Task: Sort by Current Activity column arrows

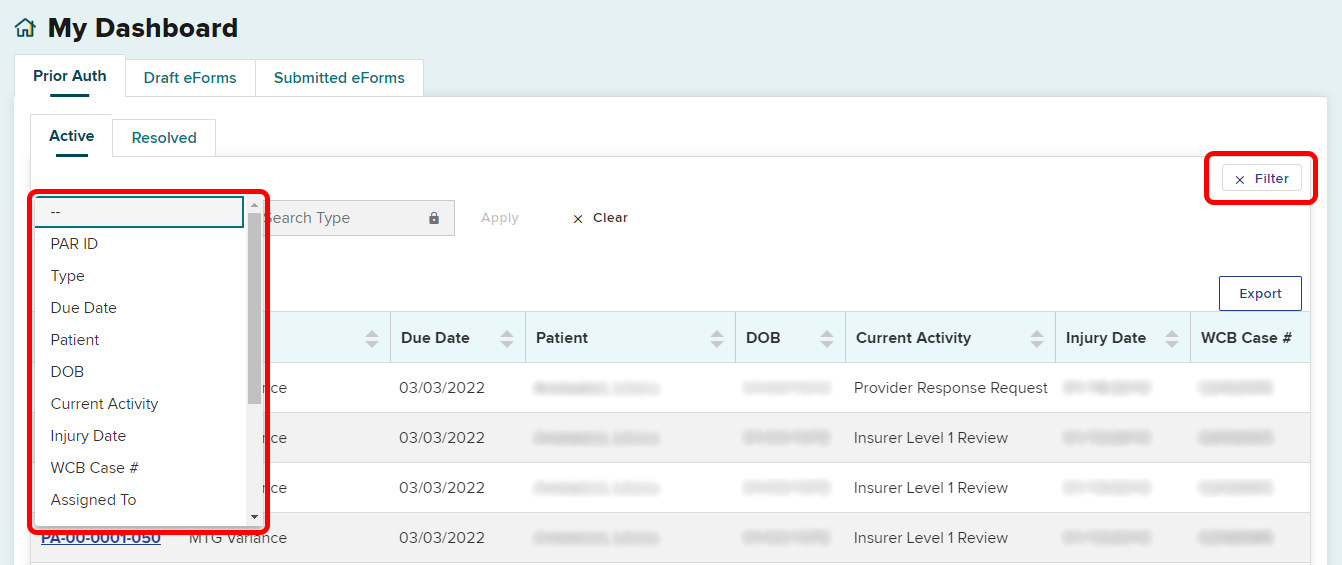Action: pyautogui.click(x=1037, y=339)
